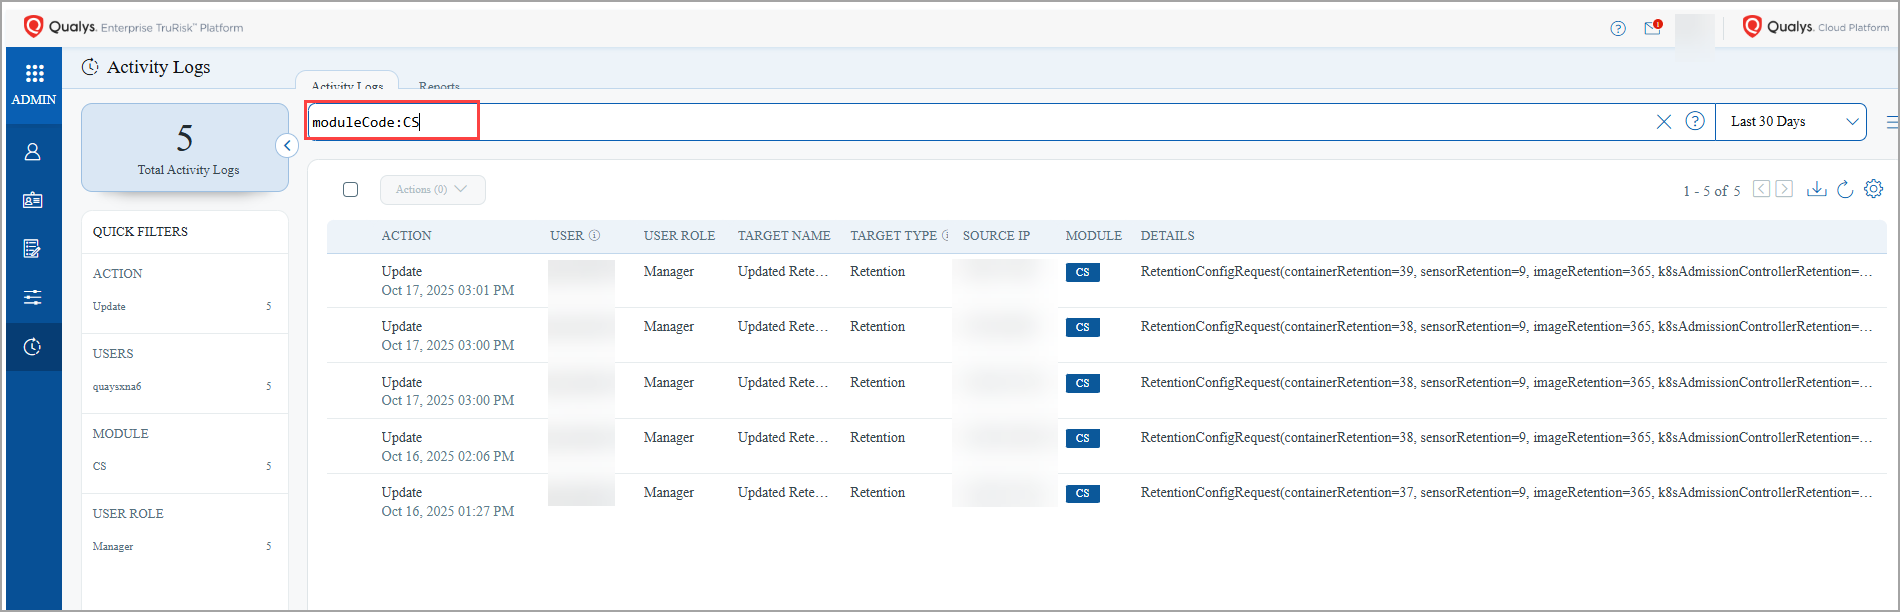Expand the Last 30 Days dropdown

[x=1790, y=122]
